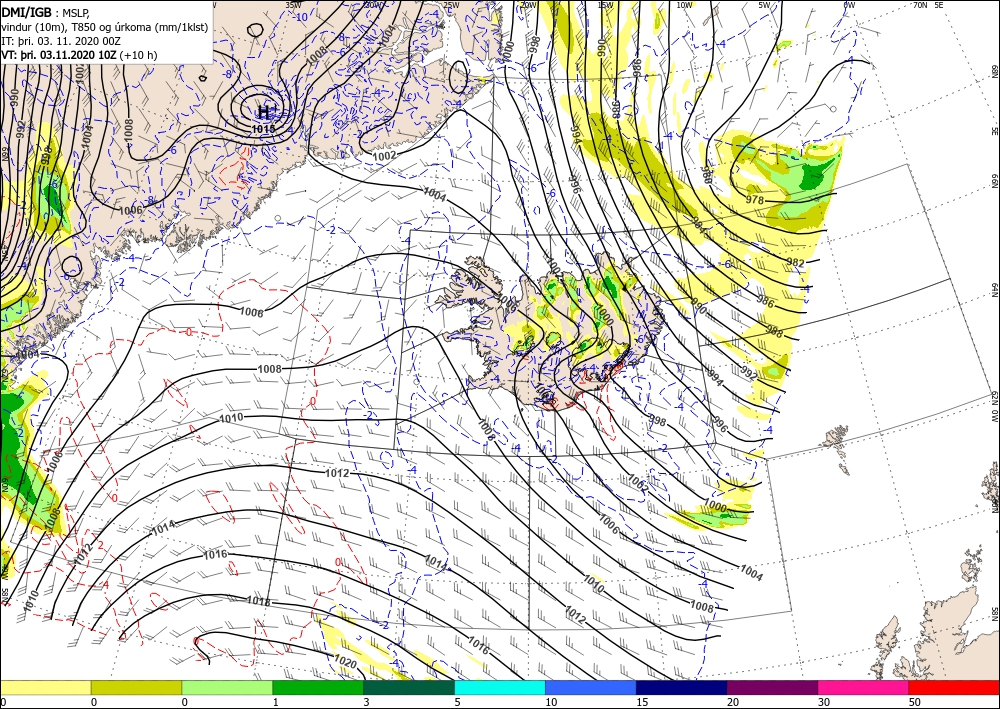1000x709 pixels.
Task: Select the medium green legend swatch
Action: click(x=318, y=687)
